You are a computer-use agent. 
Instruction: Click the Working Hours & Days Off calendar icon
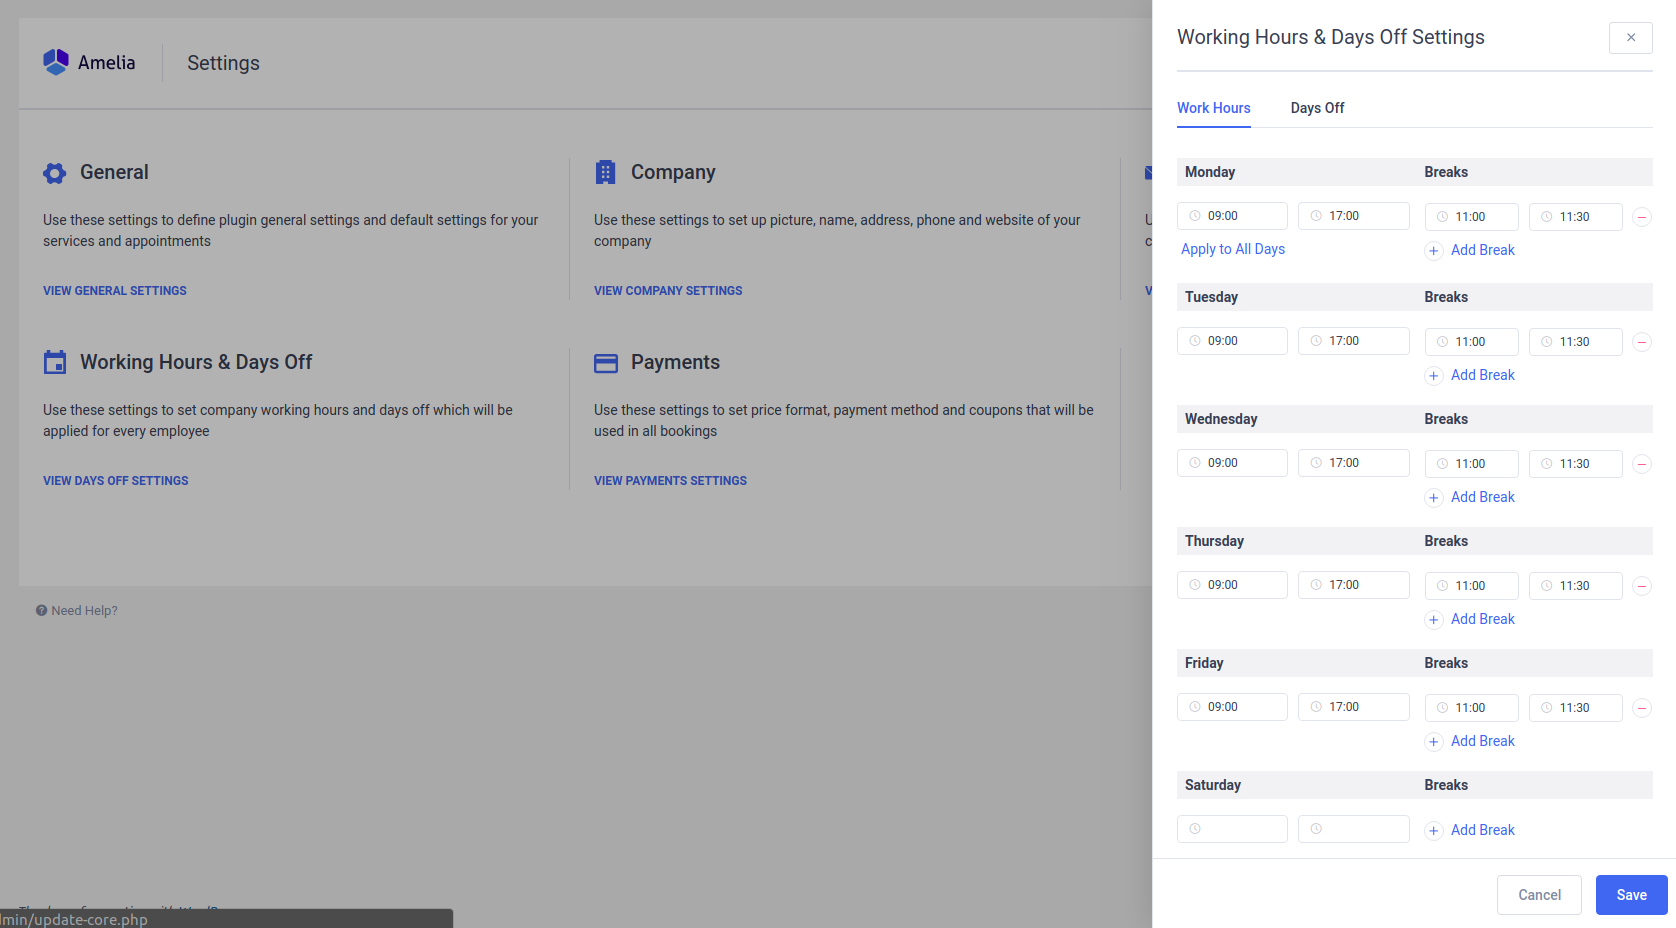coord(55,362)
